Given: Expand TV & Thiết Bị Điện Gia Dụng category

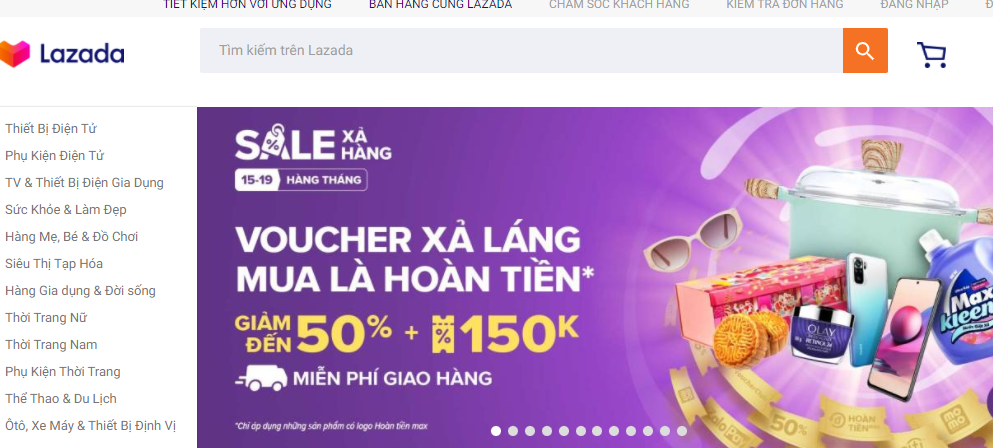Looking at the screenshot, I should pyautogui.click(x=84, y=183).
